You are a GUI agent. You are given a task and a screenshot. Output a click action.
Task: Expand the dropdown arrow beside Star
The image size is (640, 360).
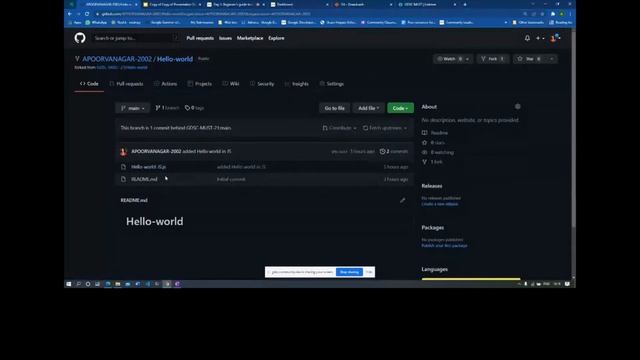pos(551,59)
